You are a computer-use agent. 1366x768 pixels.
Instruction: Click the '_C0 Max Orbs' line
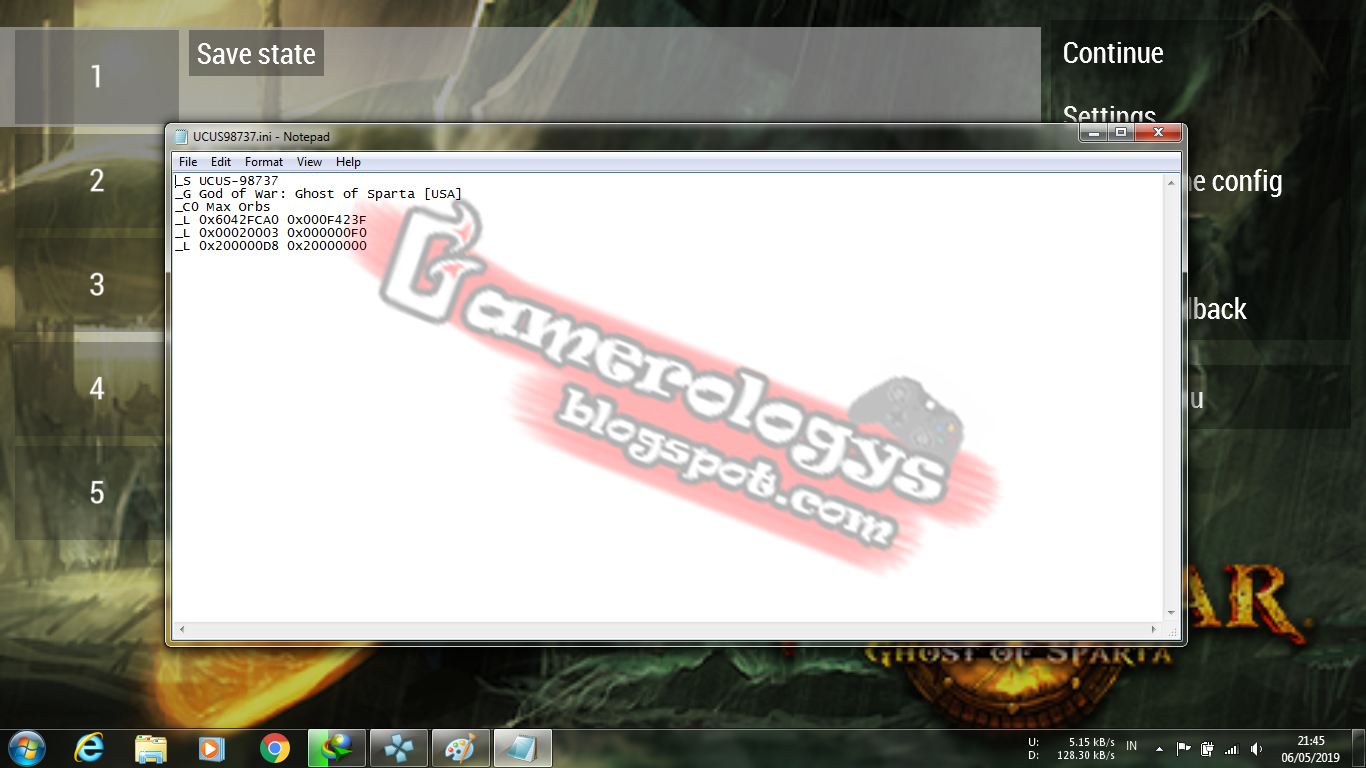pos(222,207)
